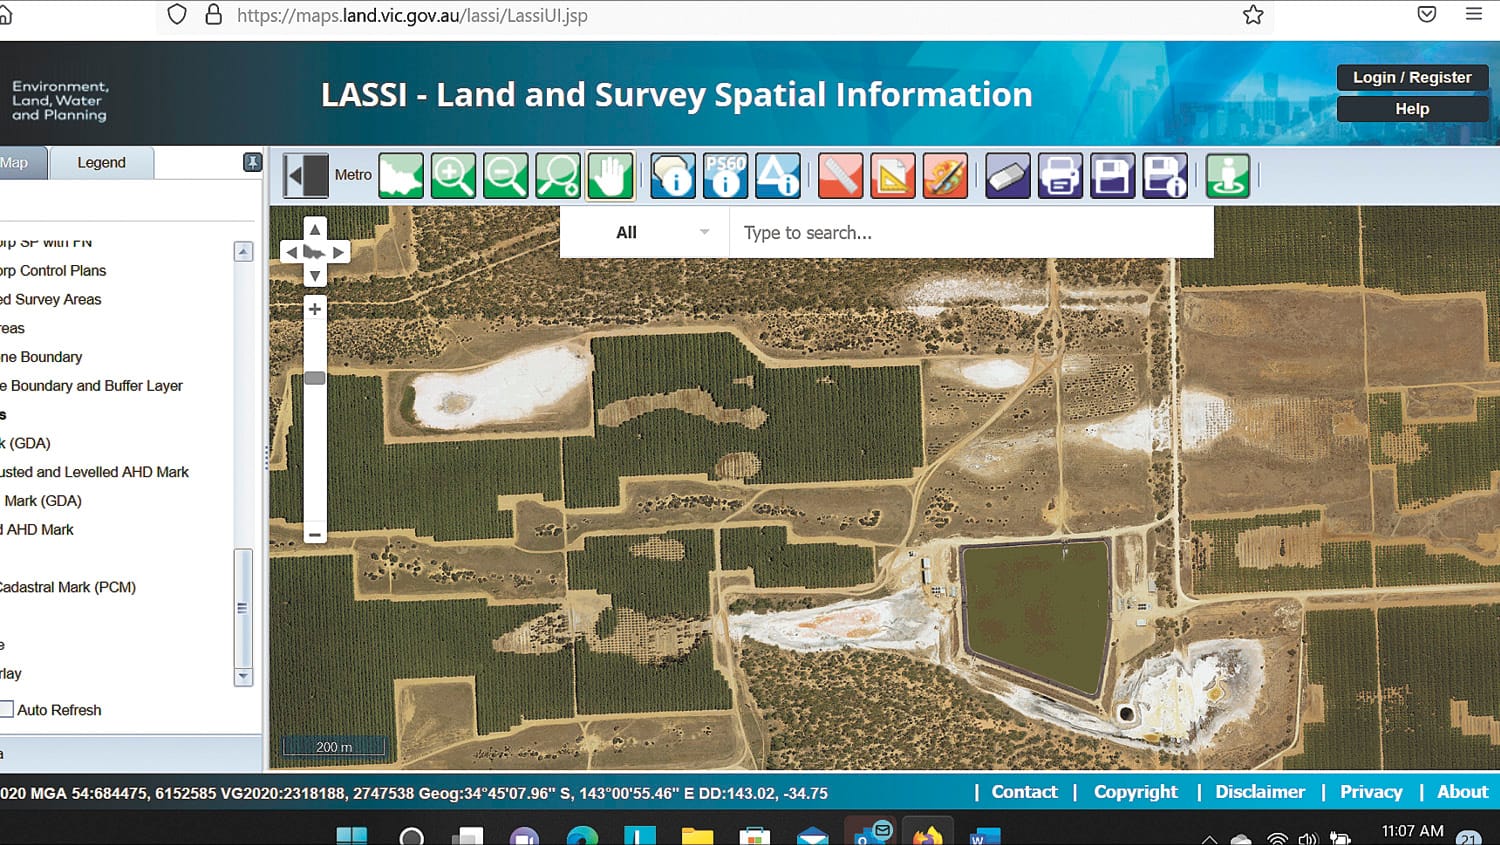The height and width of the screenshot is (845, 1500).
Task: Open the Disclaimer link in footer
Action: coord(1259,792)
